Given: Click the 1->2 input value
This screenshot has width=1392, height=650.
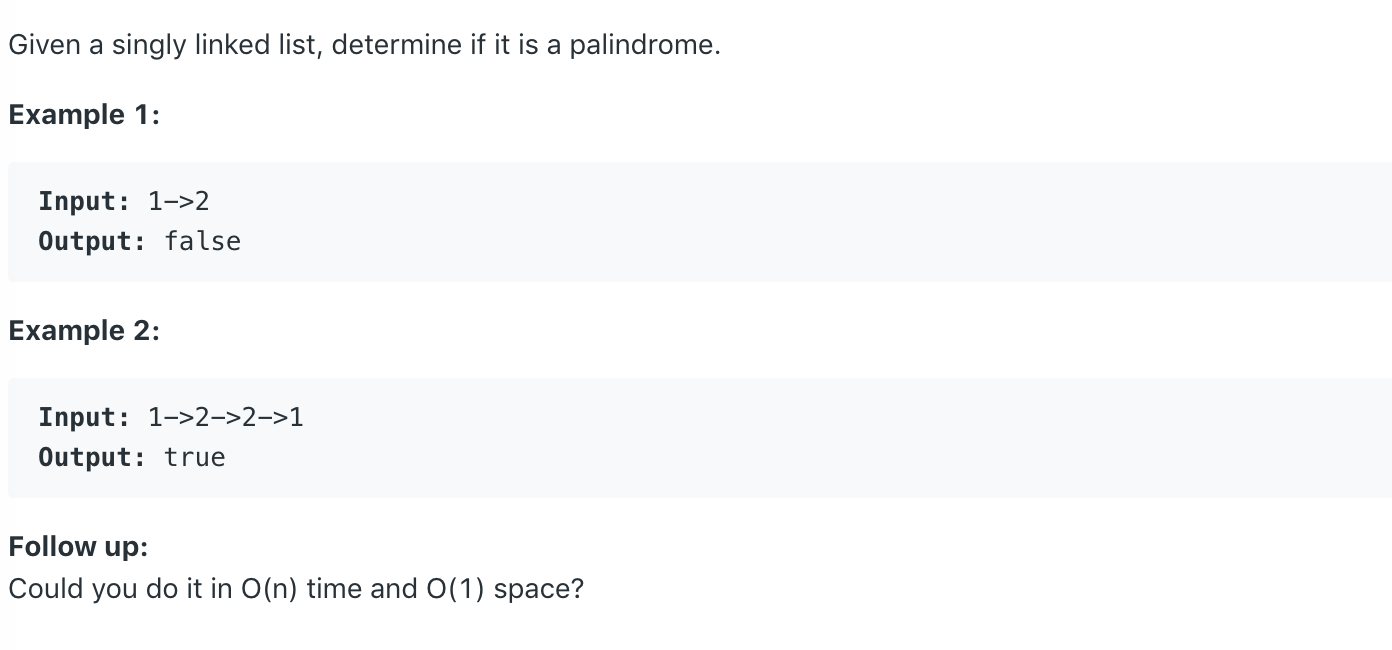Looking at the screenshot, I should [179, 201].
